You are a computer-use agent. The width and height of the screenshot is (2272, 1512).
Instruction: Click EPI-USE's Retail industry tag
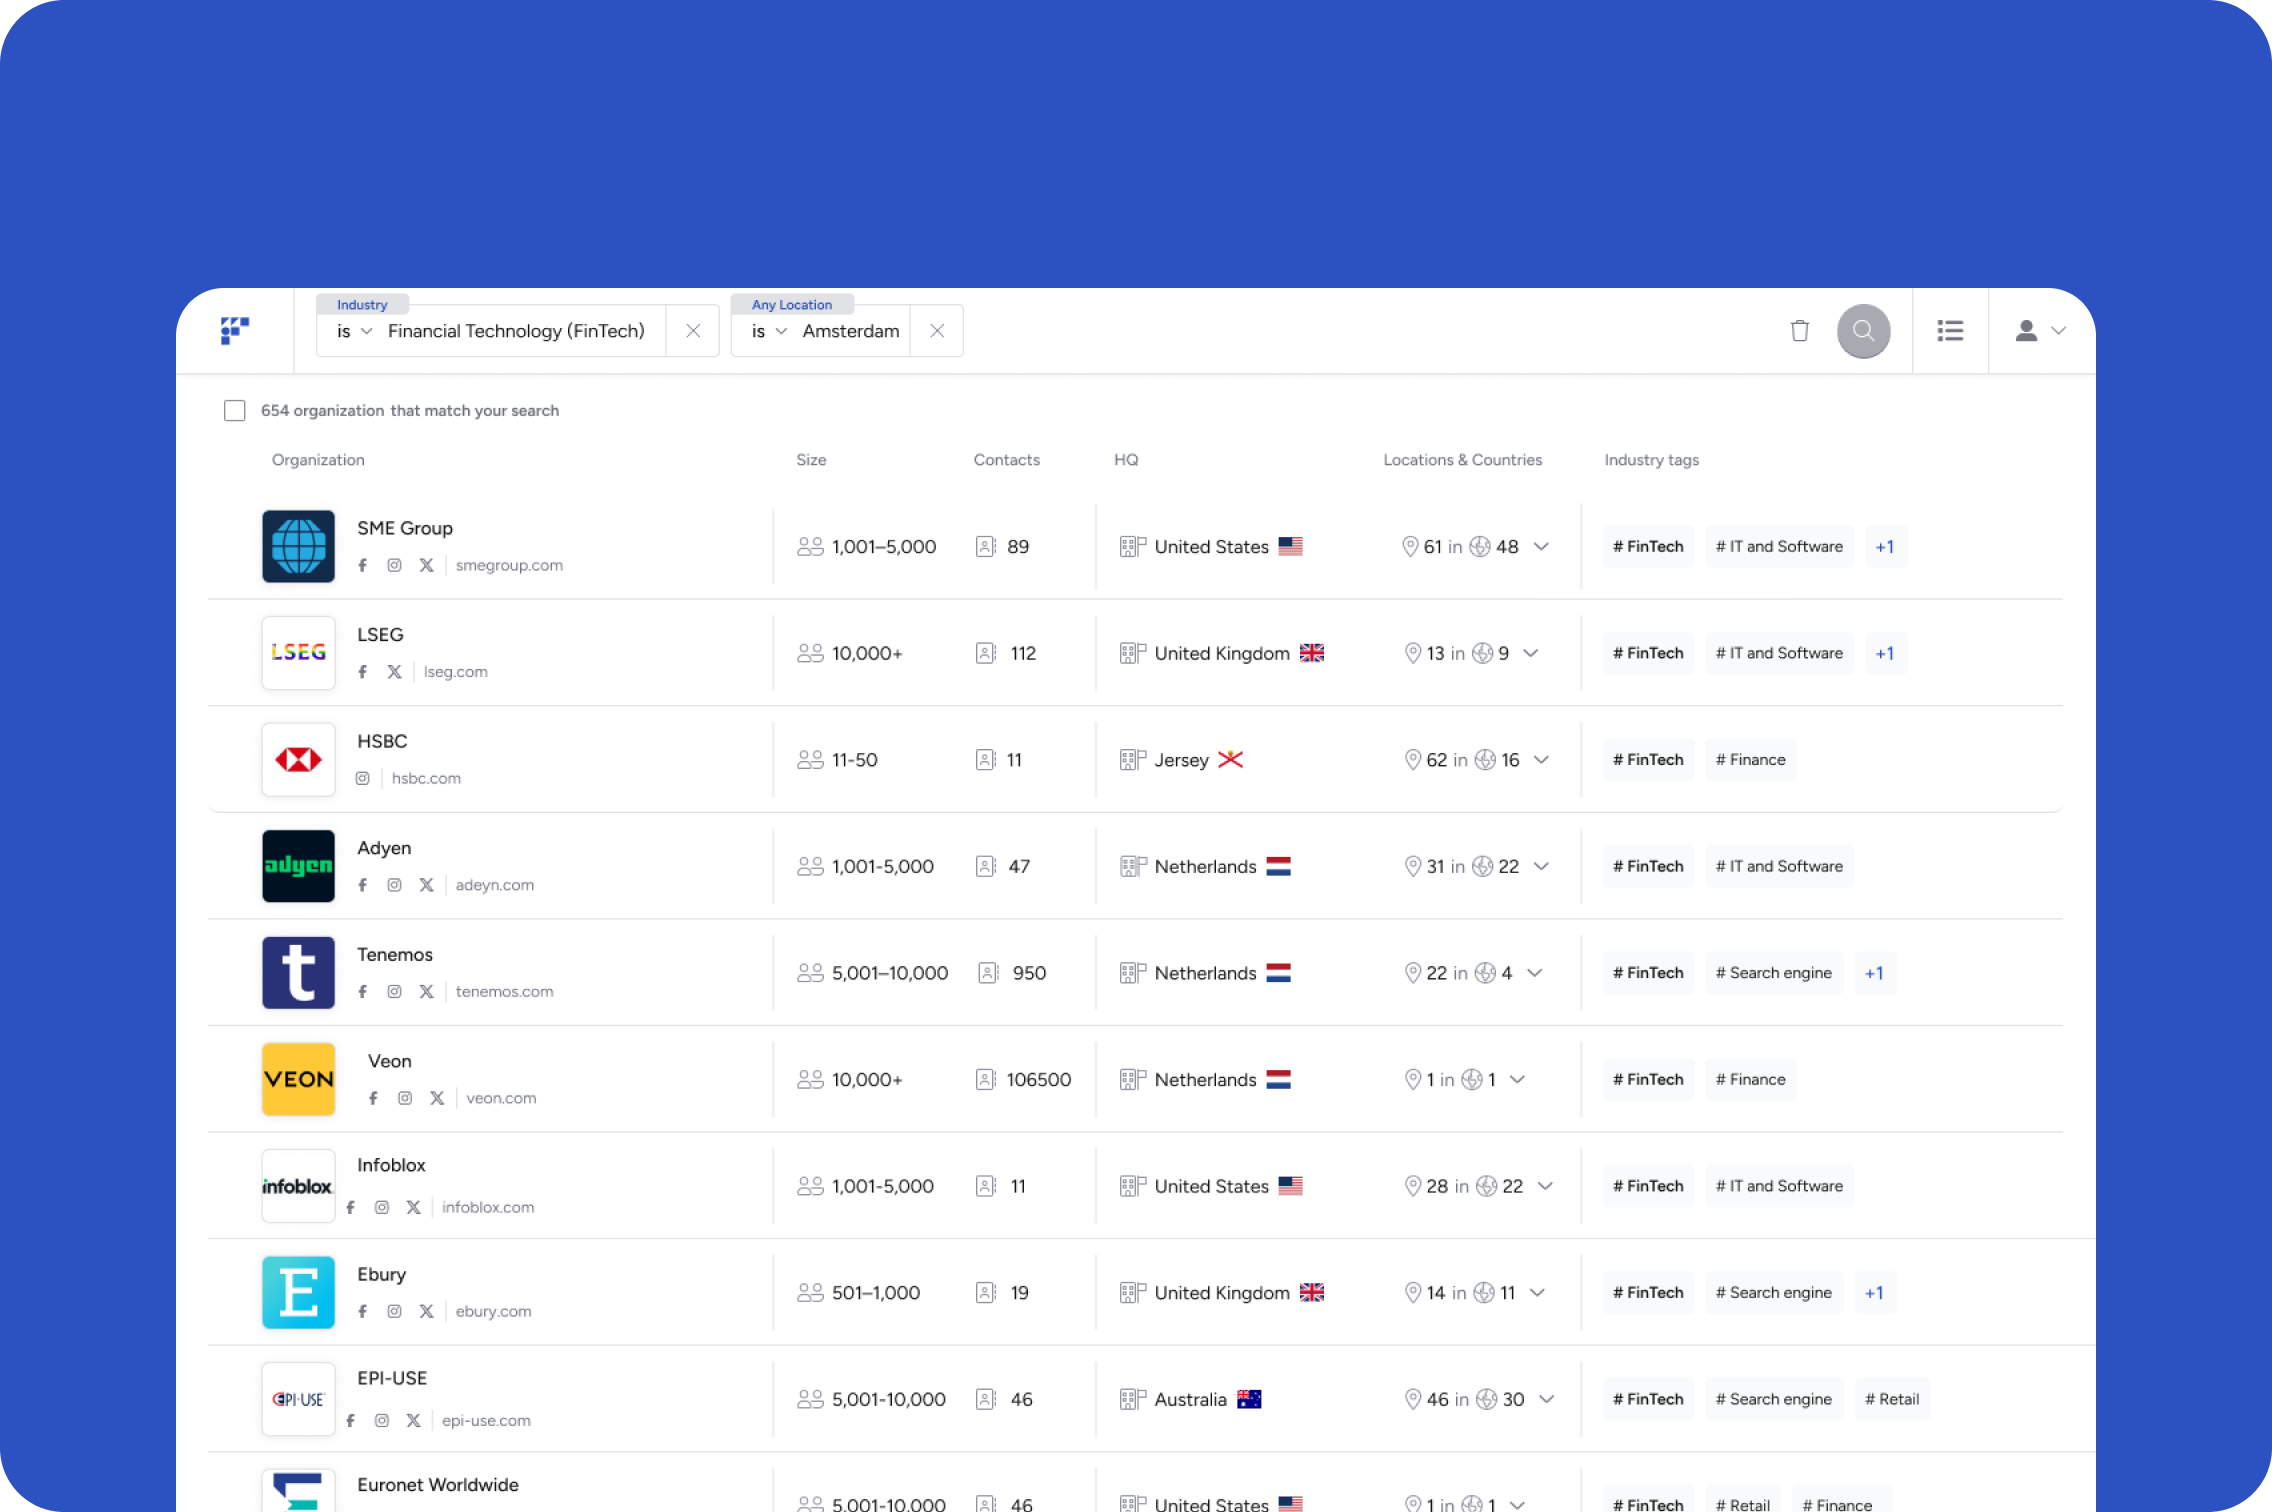pyautogui.click(x=1891, y=1399)
